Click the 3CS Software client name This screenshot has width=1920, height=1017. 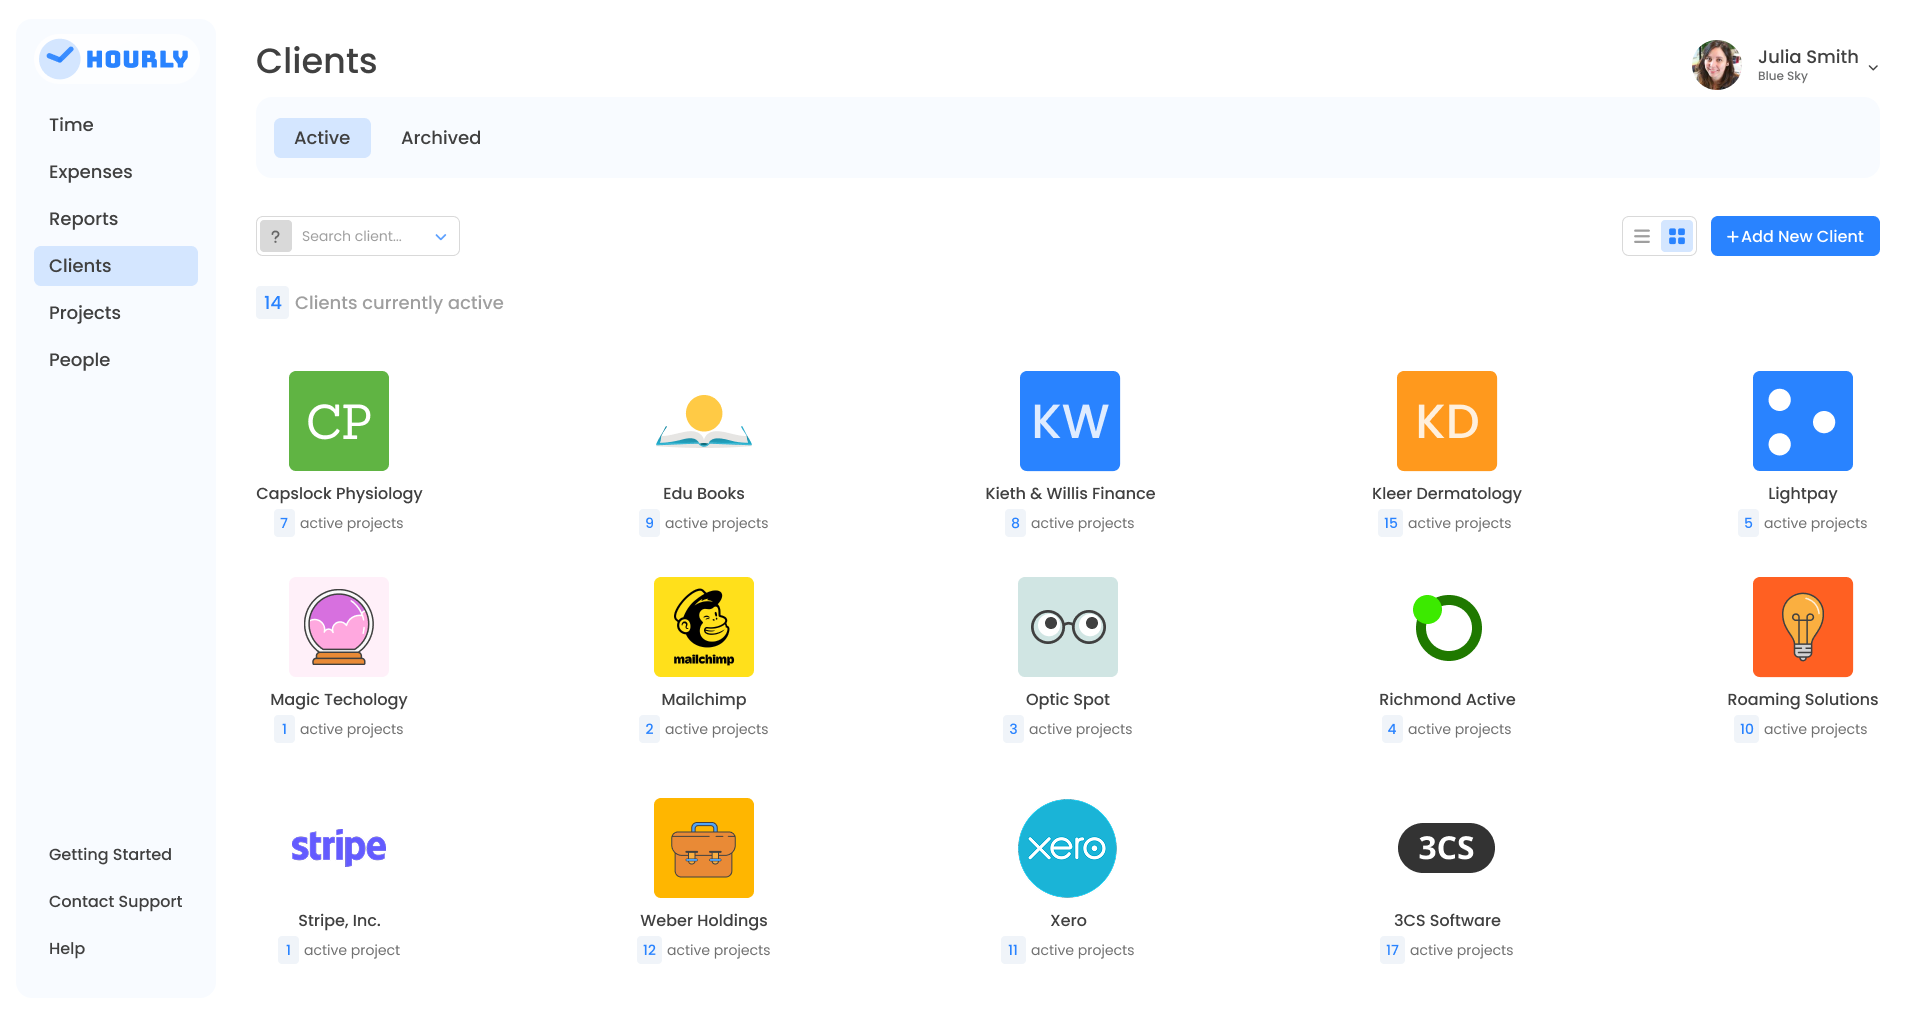coord(1447,921)
